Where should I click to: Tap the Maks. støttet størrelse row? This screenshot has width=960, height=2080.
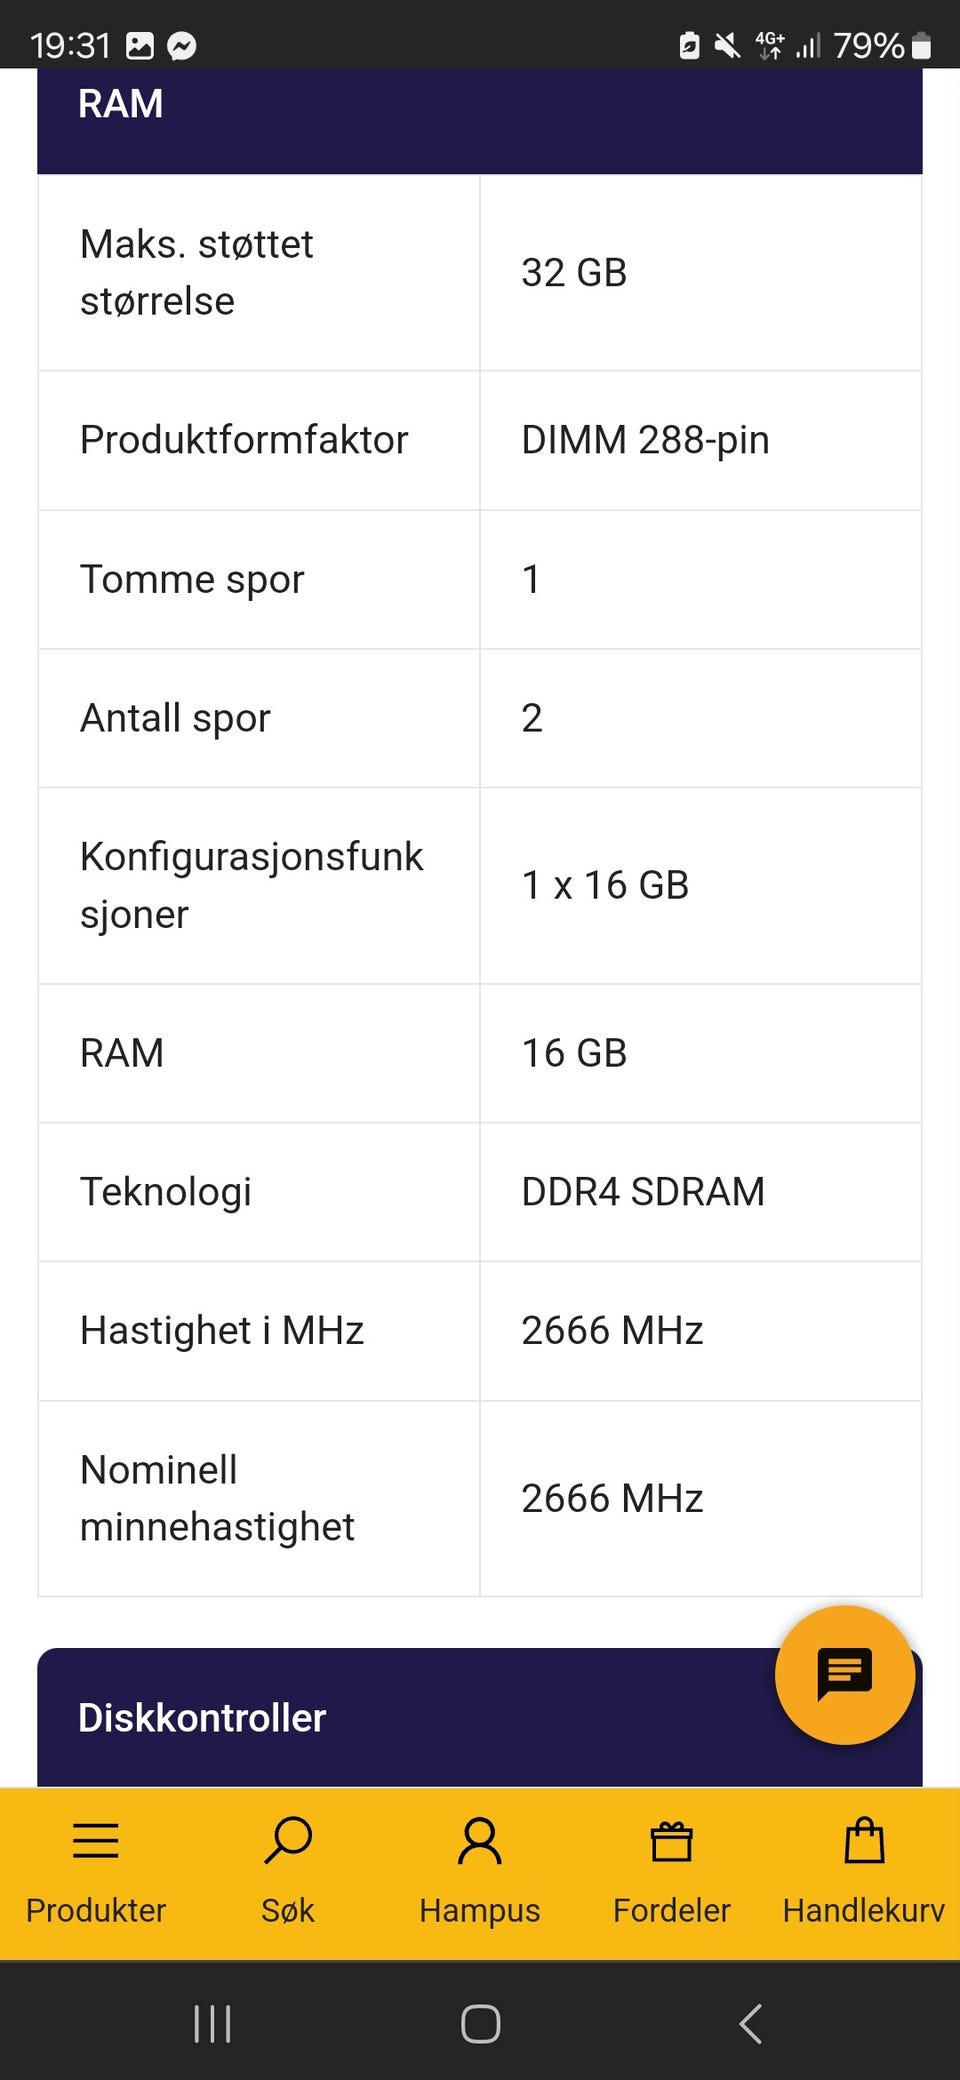(480, 272)
